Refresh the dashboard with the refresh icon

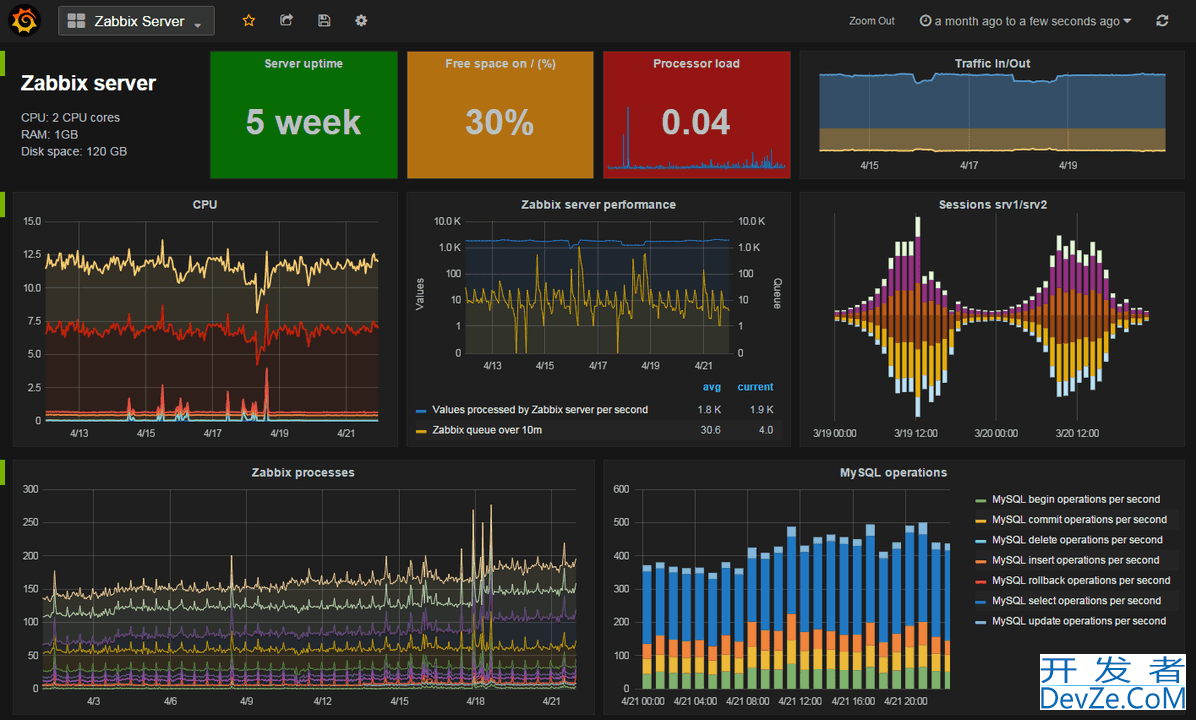[x=1162, y=21]
